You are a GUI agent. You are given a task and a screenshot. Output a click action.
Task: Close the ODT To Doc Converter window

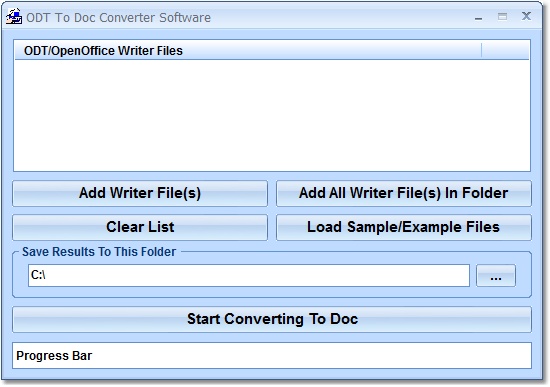point(526,16)
